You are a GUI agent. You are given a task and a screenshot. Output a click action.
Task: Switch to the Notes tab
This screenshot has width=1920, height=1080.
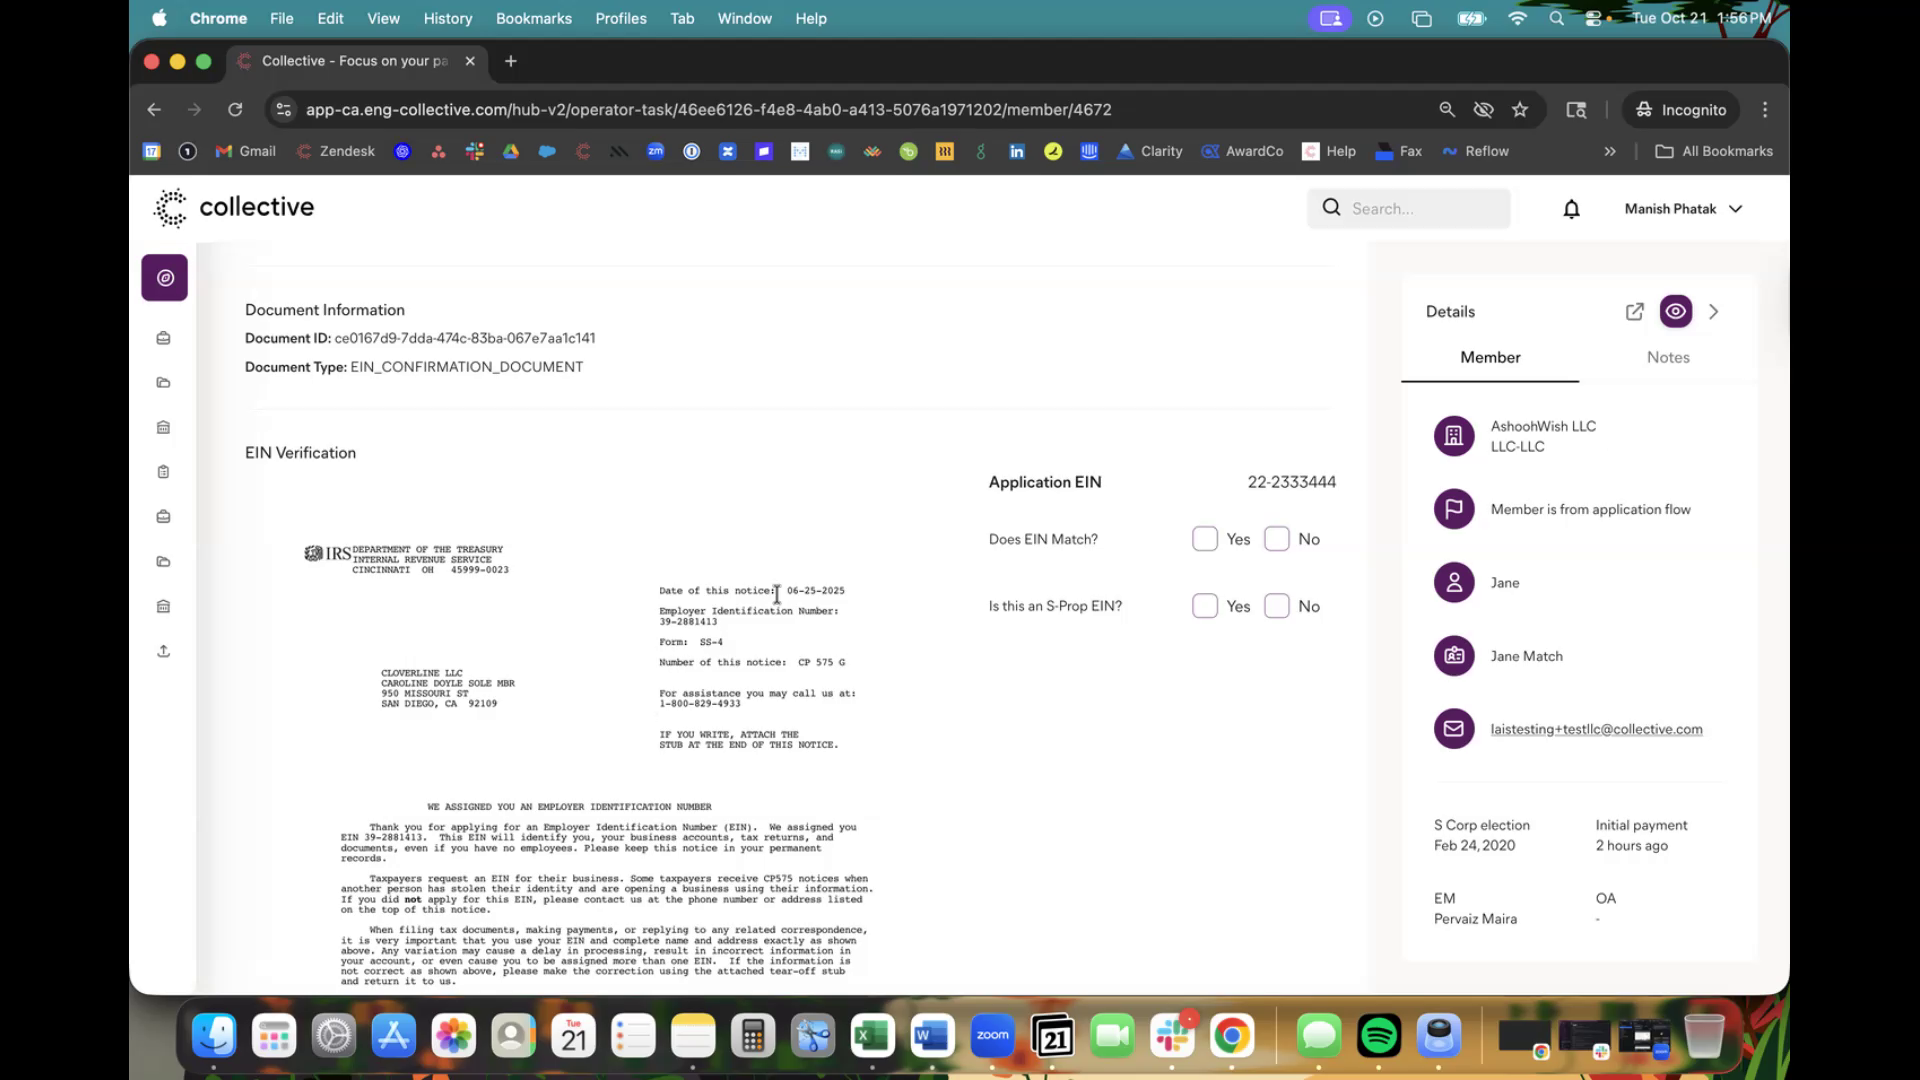point(1668,357)
